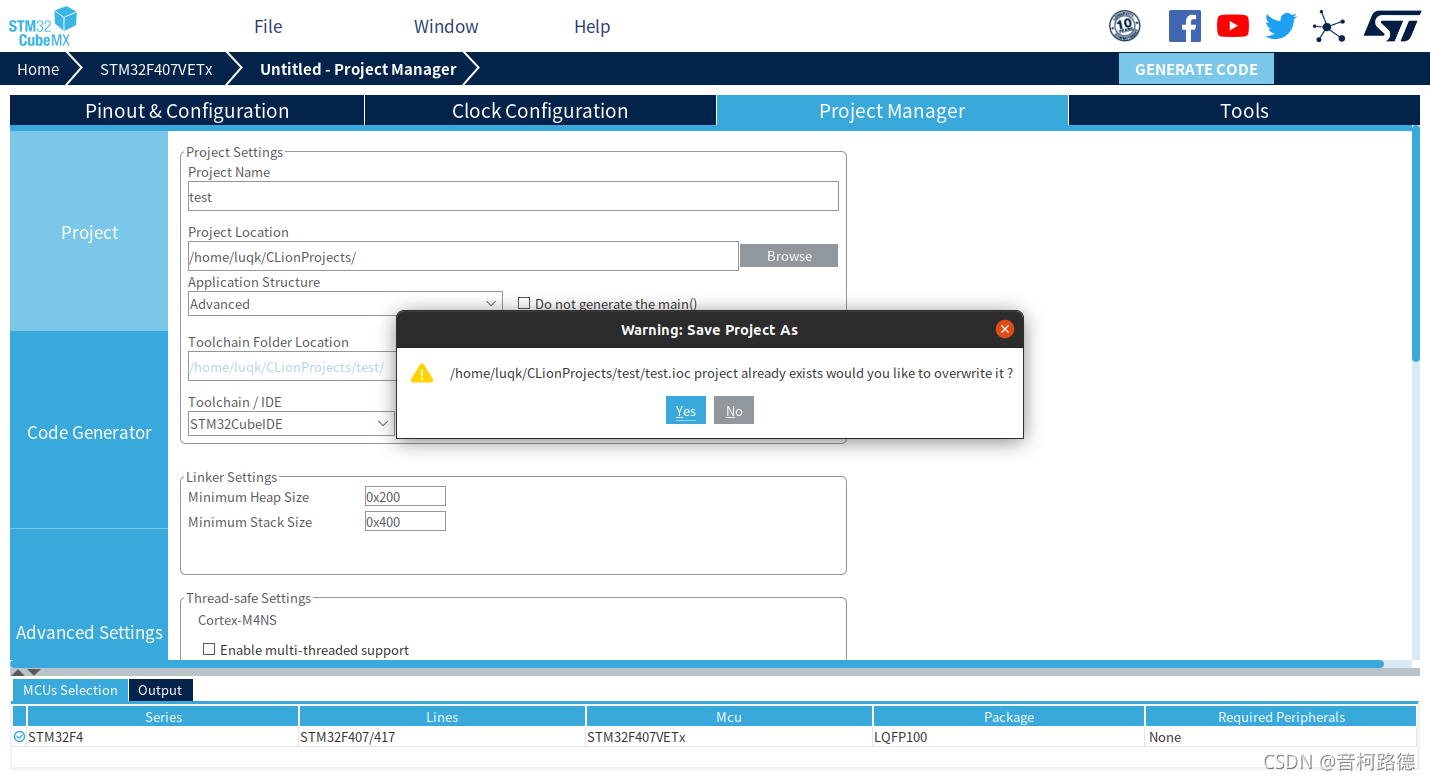Click the vertical scrollbar of settings panel
Screen dimensions: 1430x780
coord(1415,244)
